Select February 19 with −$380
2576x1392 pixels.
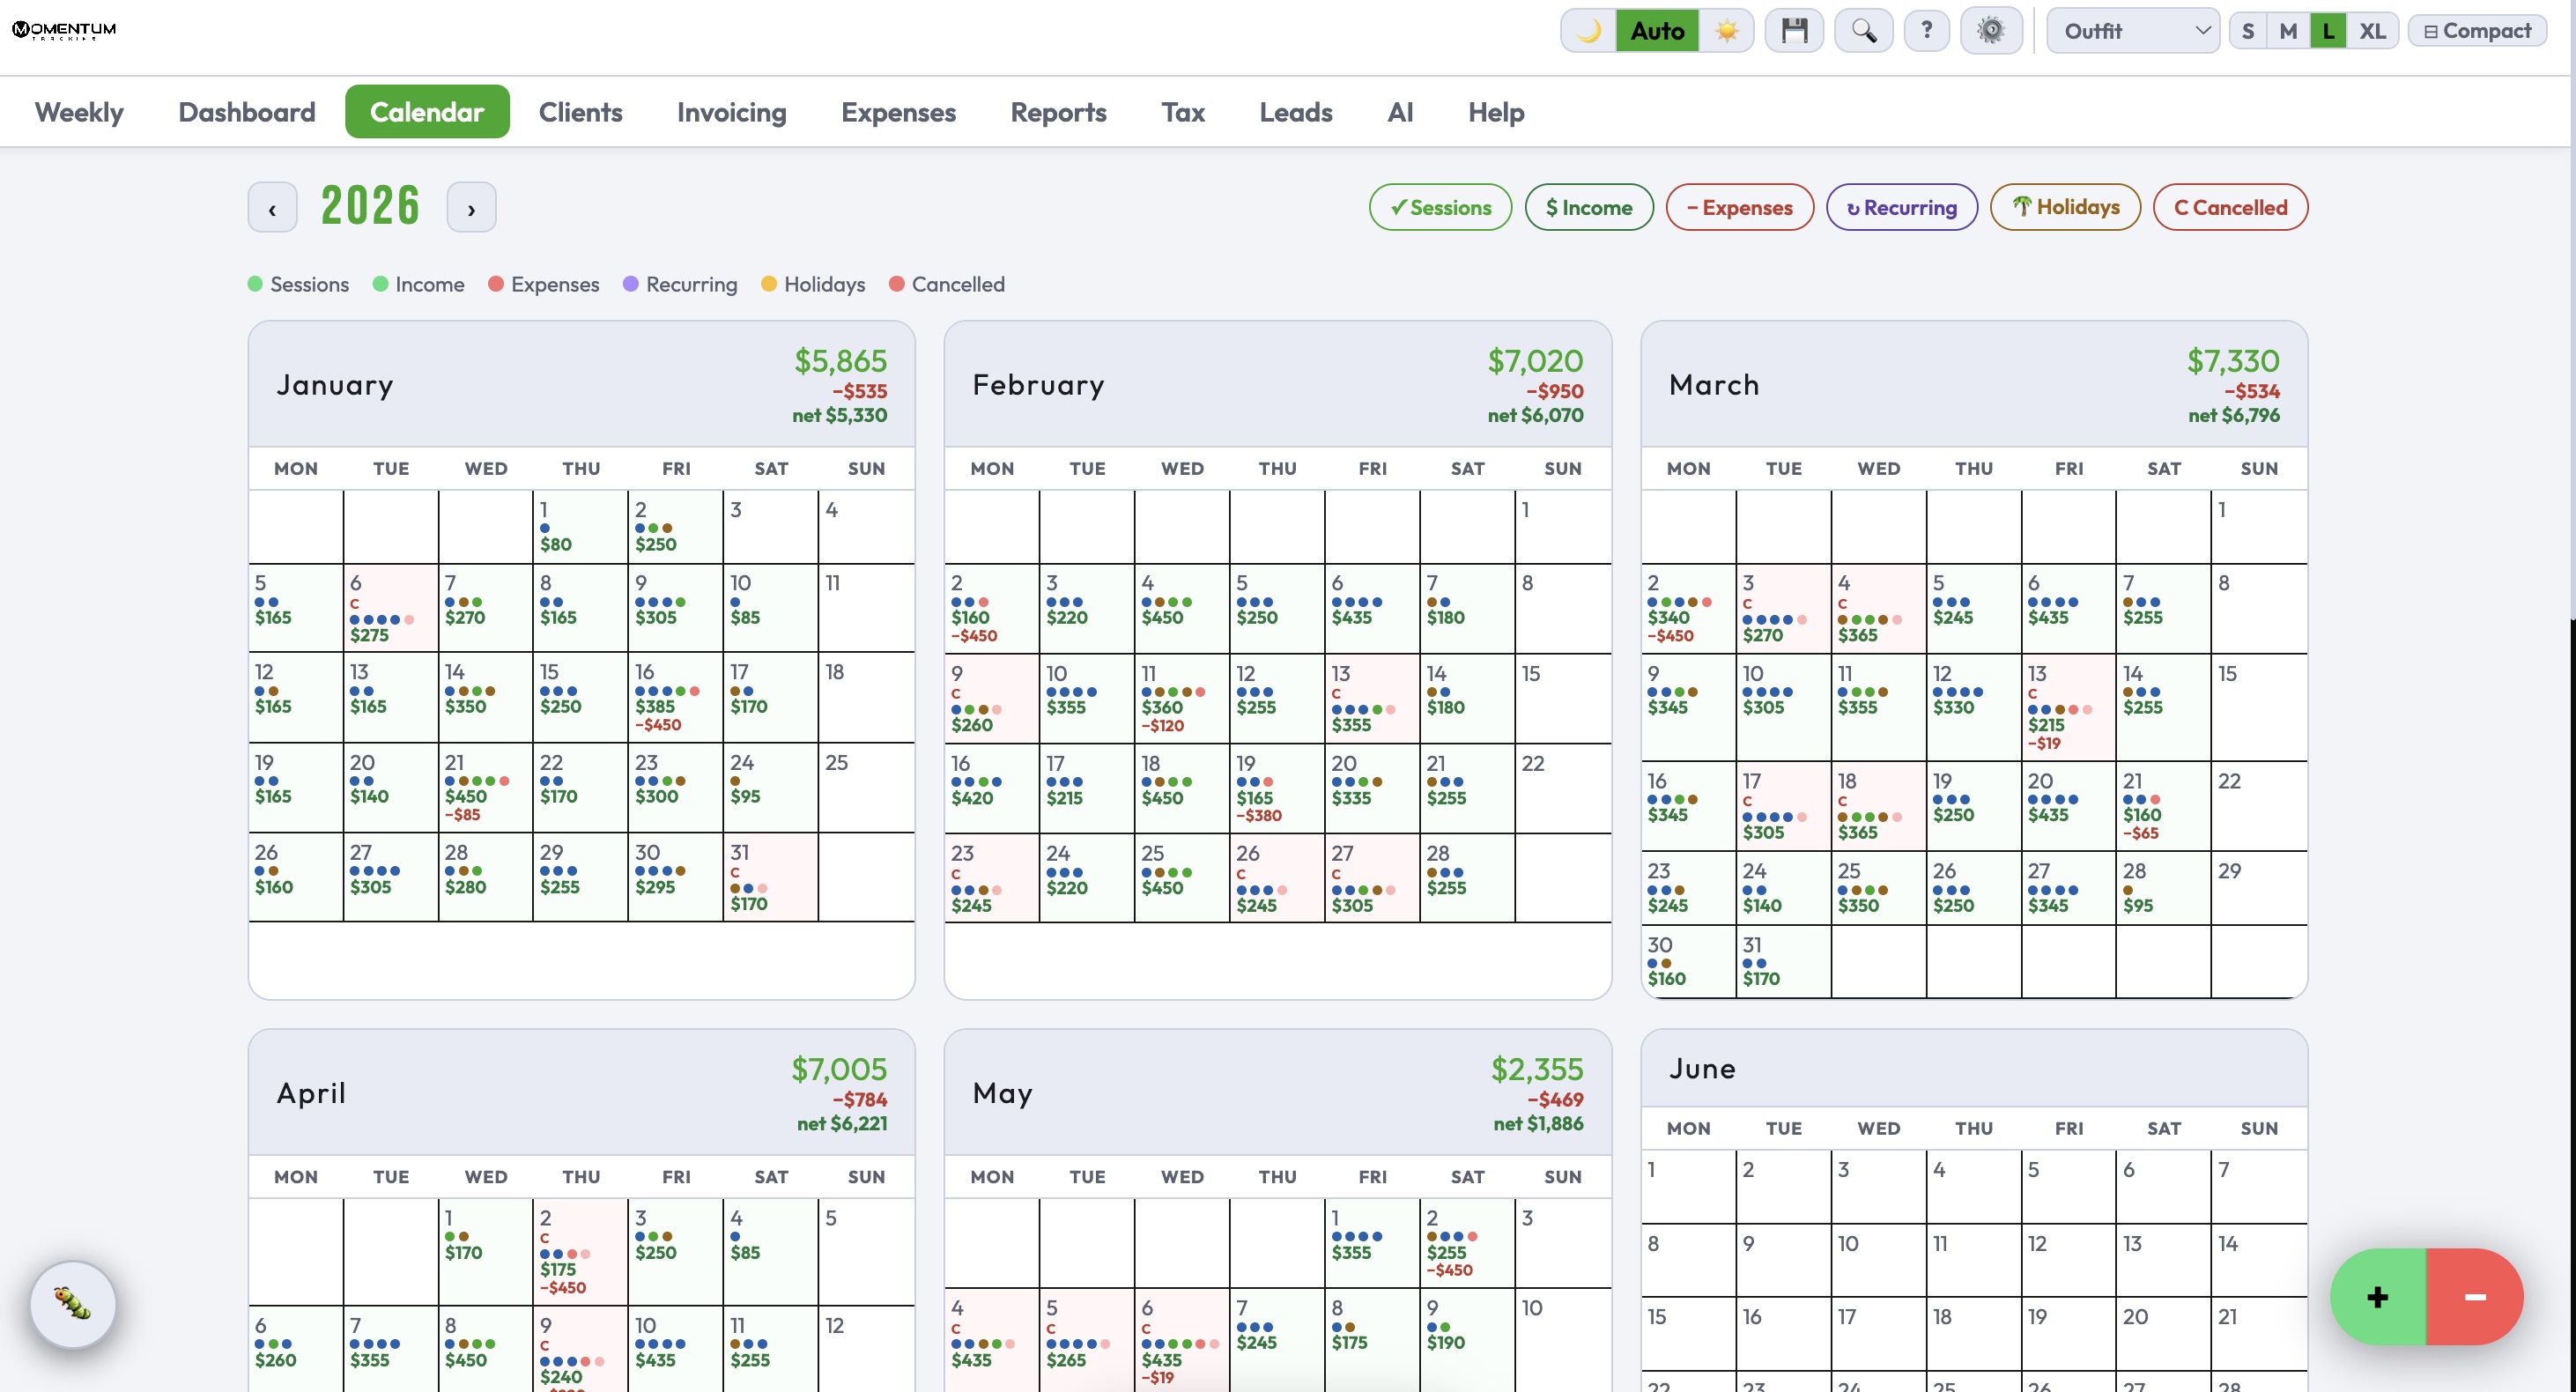(x=1276, y=788)
